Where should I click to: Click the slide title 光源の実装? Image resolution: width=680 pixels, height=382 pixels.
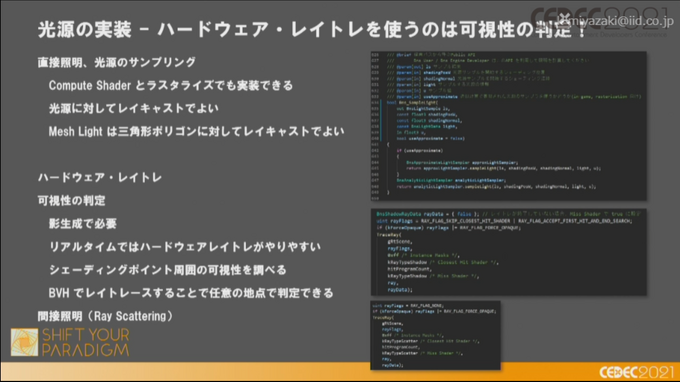[85, 29]
